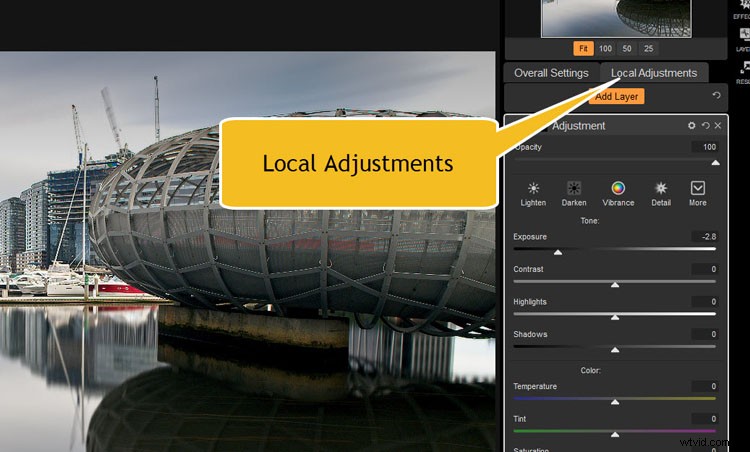Click the Temperature value field
Image resolution: width=750 pixels, height=452 pixels.
click(705, 386)
